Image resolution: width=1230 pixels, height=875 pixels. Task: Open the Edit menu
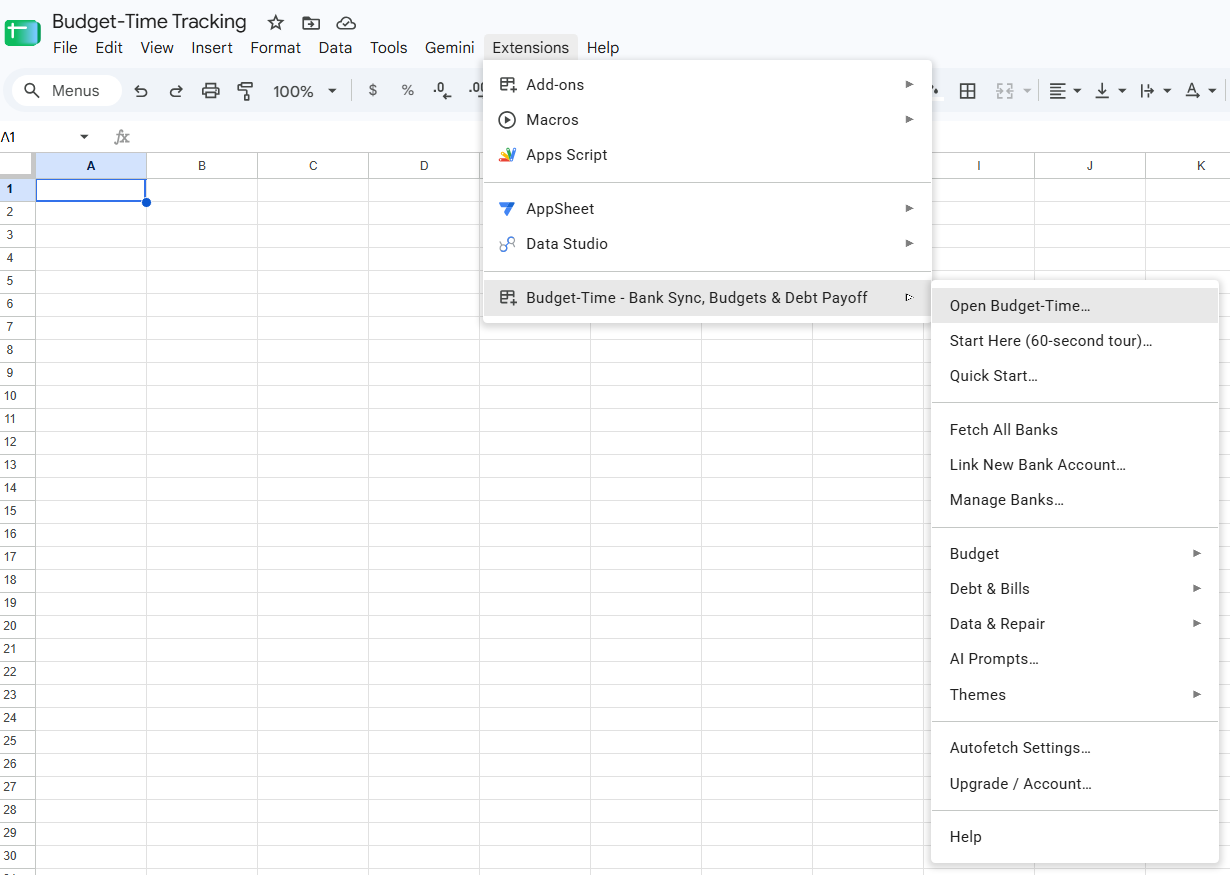tap(109, 48)
